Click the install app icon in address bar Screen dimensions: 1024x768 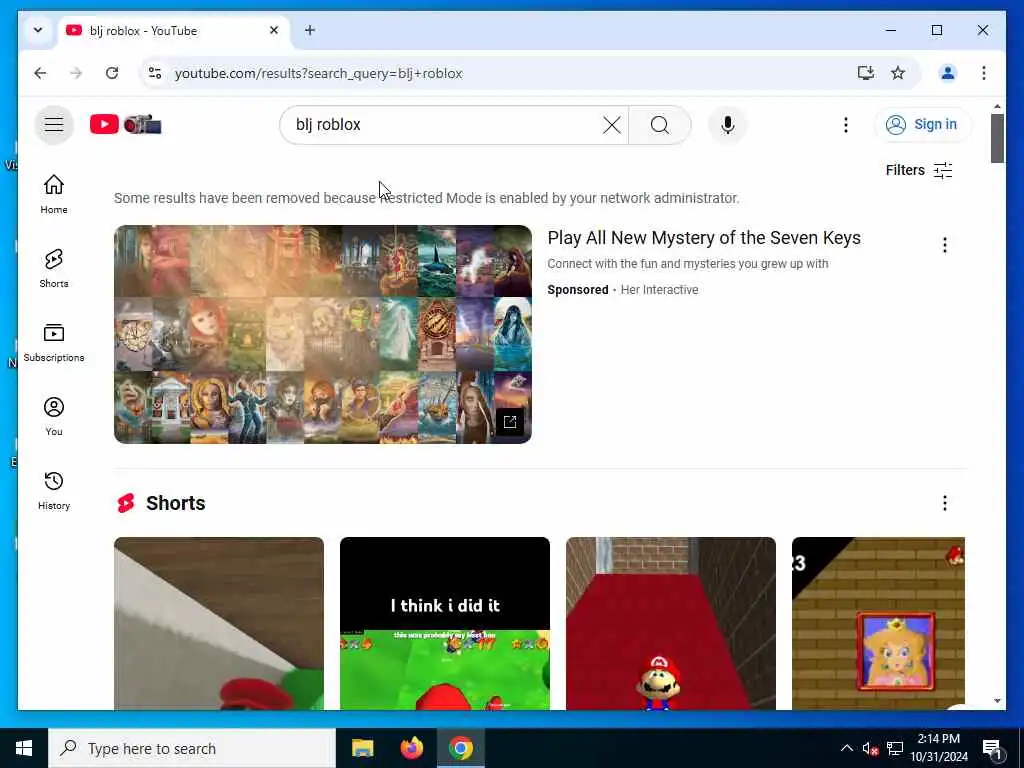point(865,73)
